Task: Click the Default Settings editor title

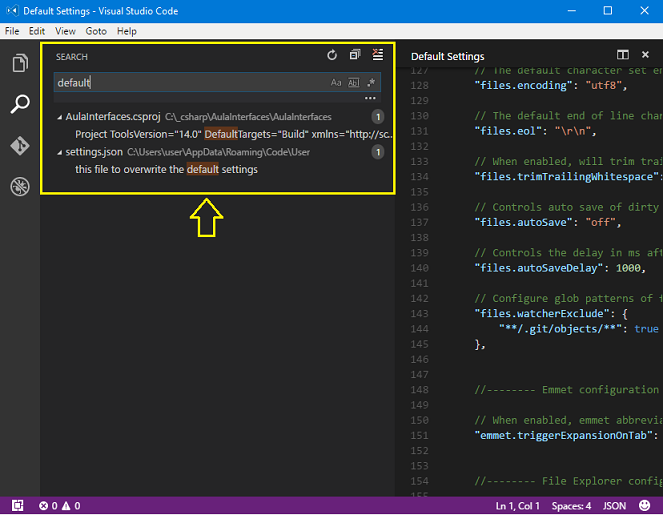Action: tap(447, 56)
